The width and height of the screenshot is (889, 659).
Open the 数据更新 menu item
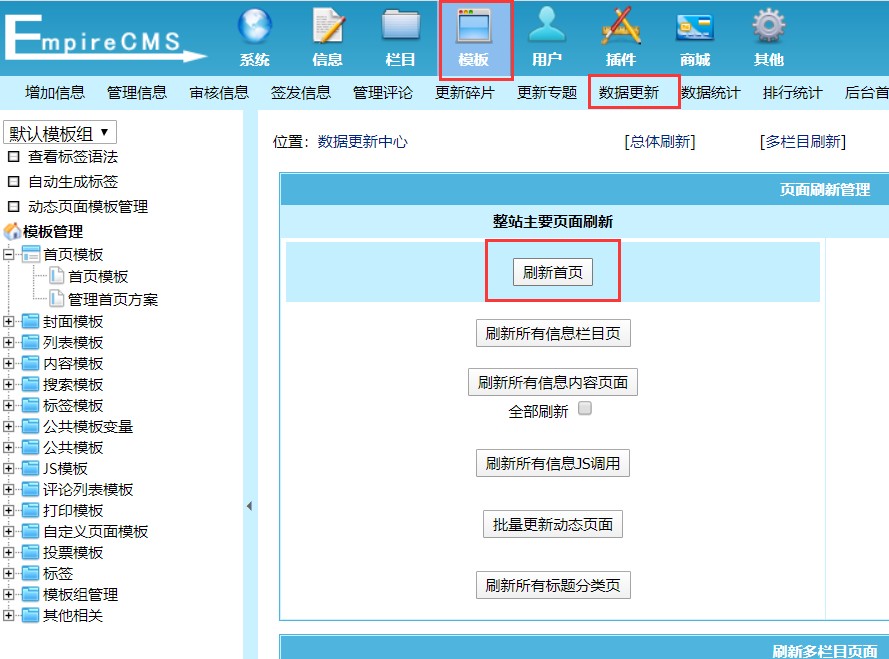point(629,92)
